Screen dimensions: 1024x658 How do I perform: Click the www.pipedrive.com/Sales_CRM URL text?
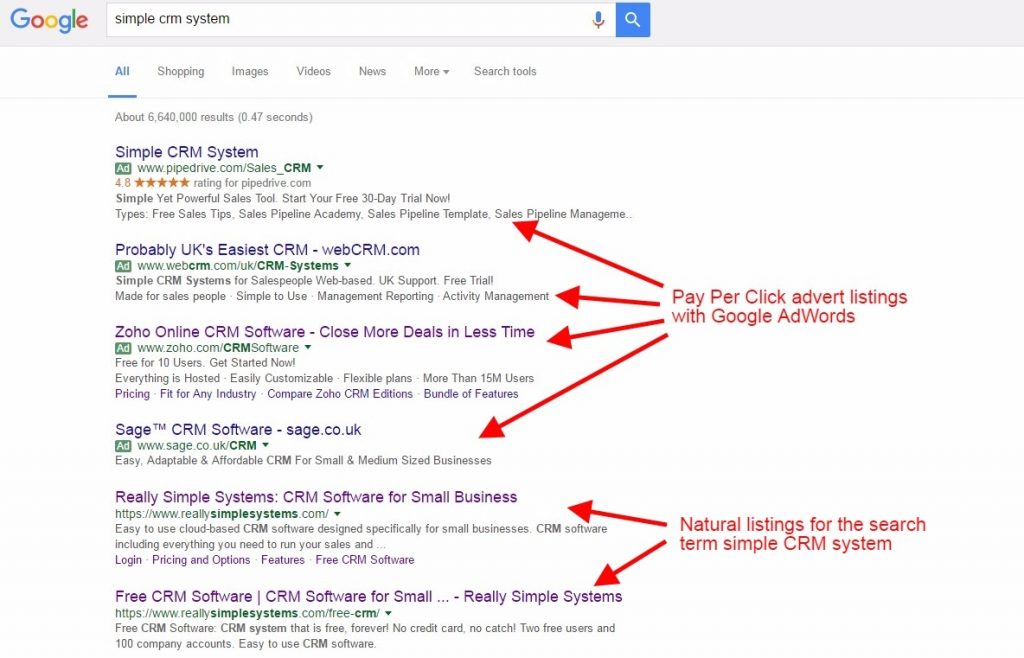click(x=224, y=168)
